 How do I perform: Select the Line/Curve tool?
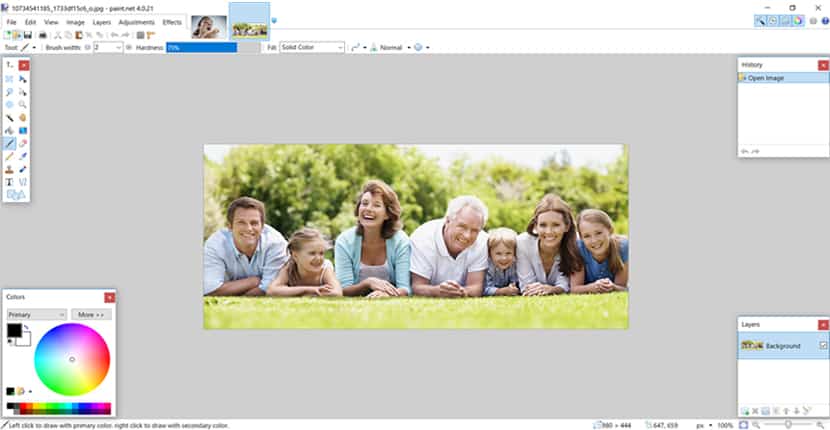pyautogui.click(x=23, y=182)
